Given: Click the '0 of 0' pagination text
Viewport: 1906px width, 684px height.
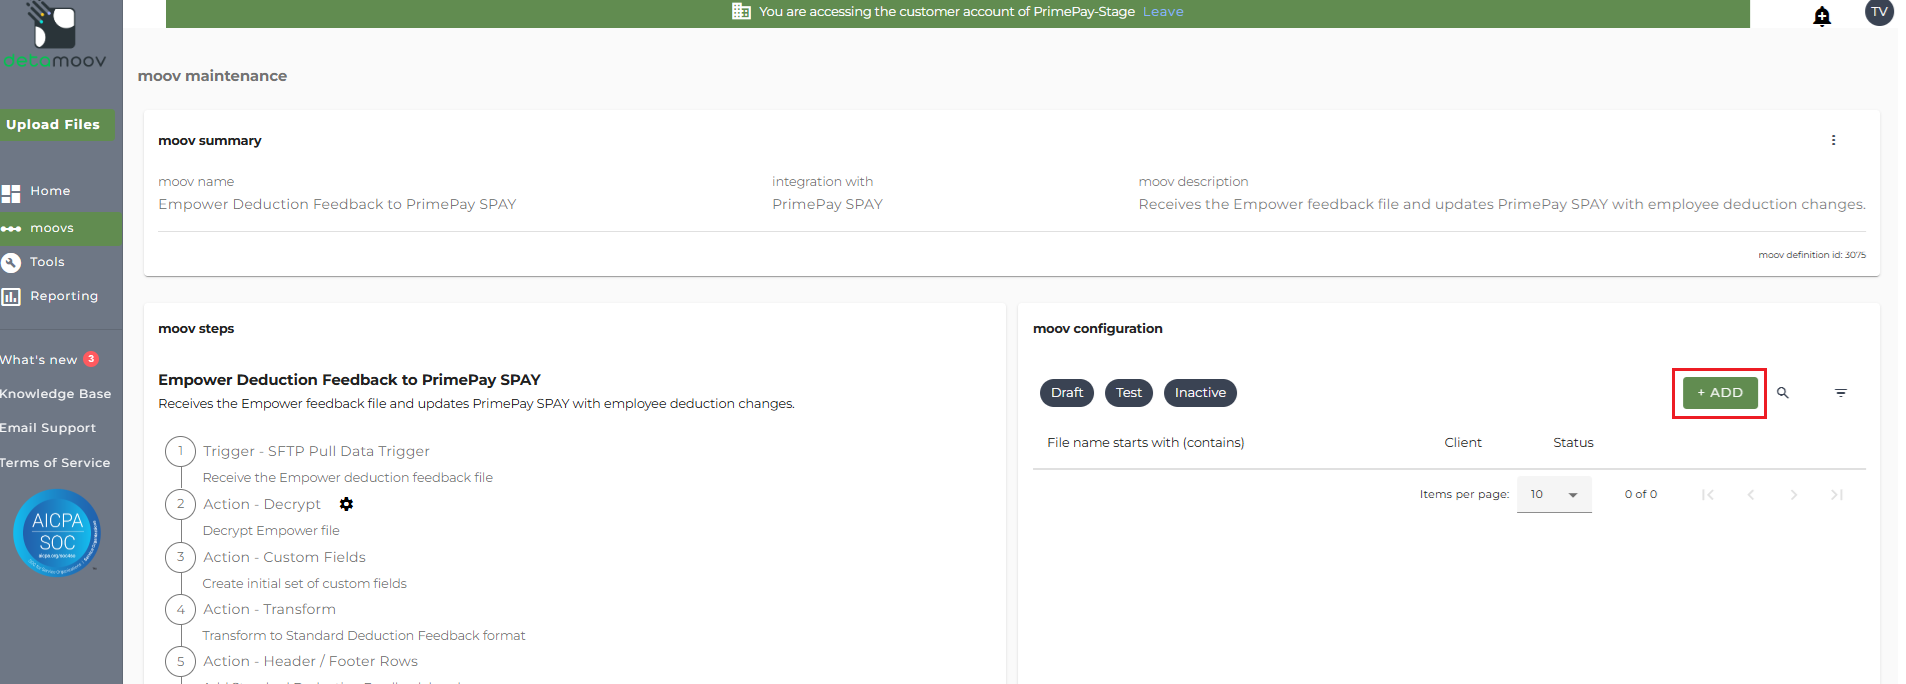Looking at the screenshot, I should pos(1640,495).
